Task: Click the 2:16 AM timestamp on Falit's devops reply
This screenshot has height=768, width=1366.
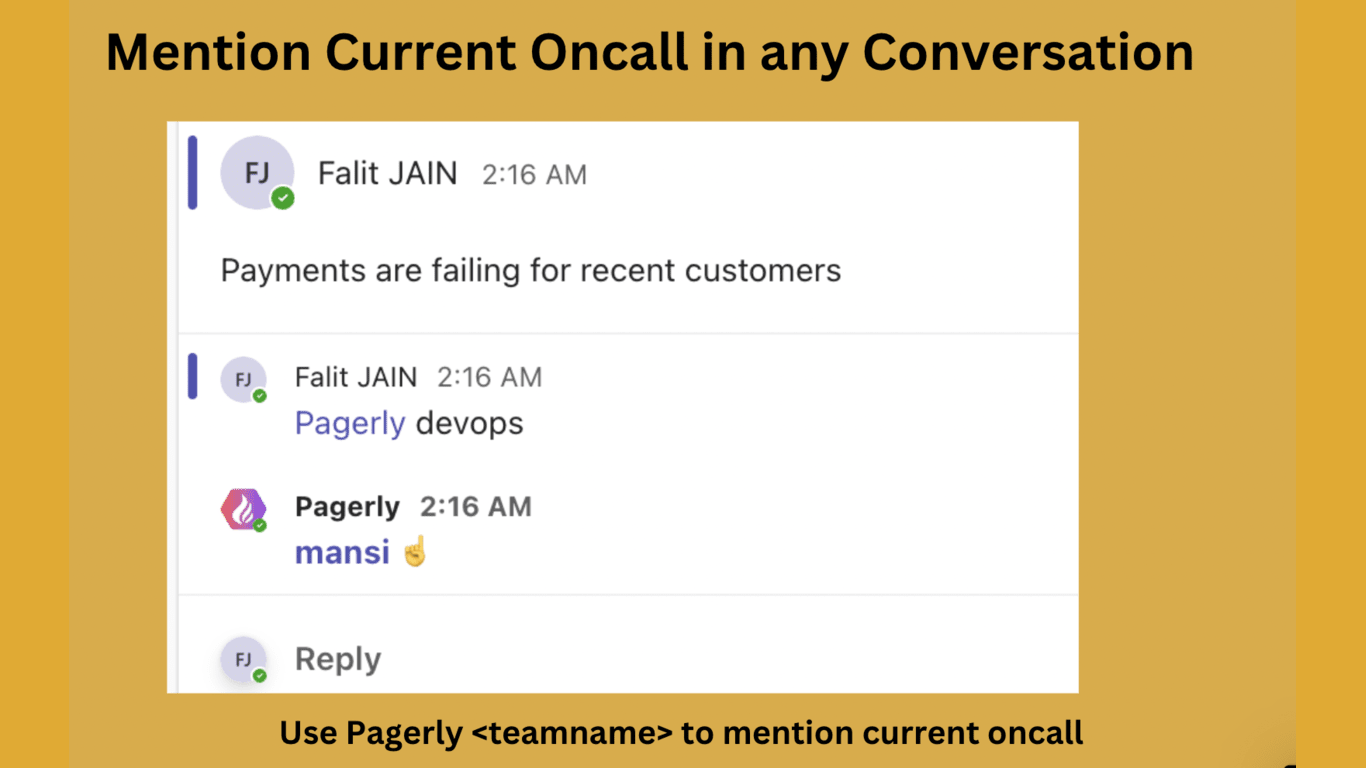Action: [489, 377]
